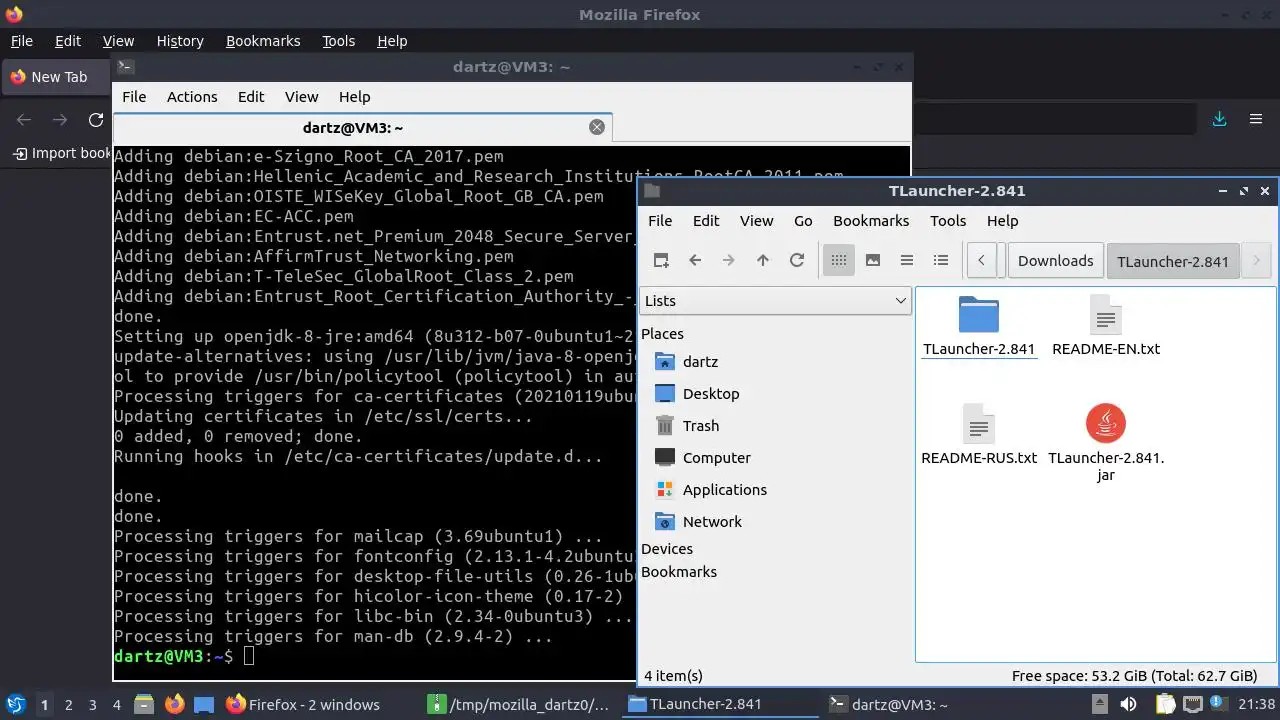The width and height of the screenshot is (1280, 720).
Task: Launch Firefox from taskbar quick launch
Action: pos(174,705)
